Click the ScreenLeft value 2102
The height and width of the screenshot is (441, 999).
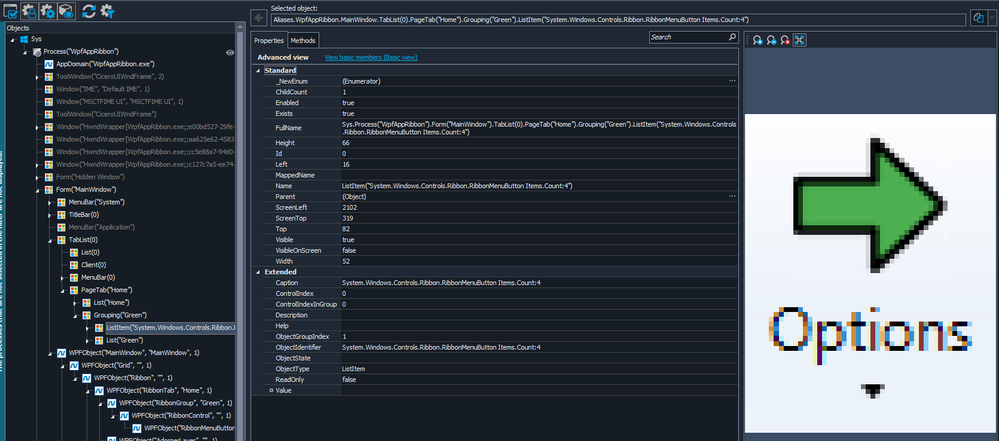click(x=349, y=208)
